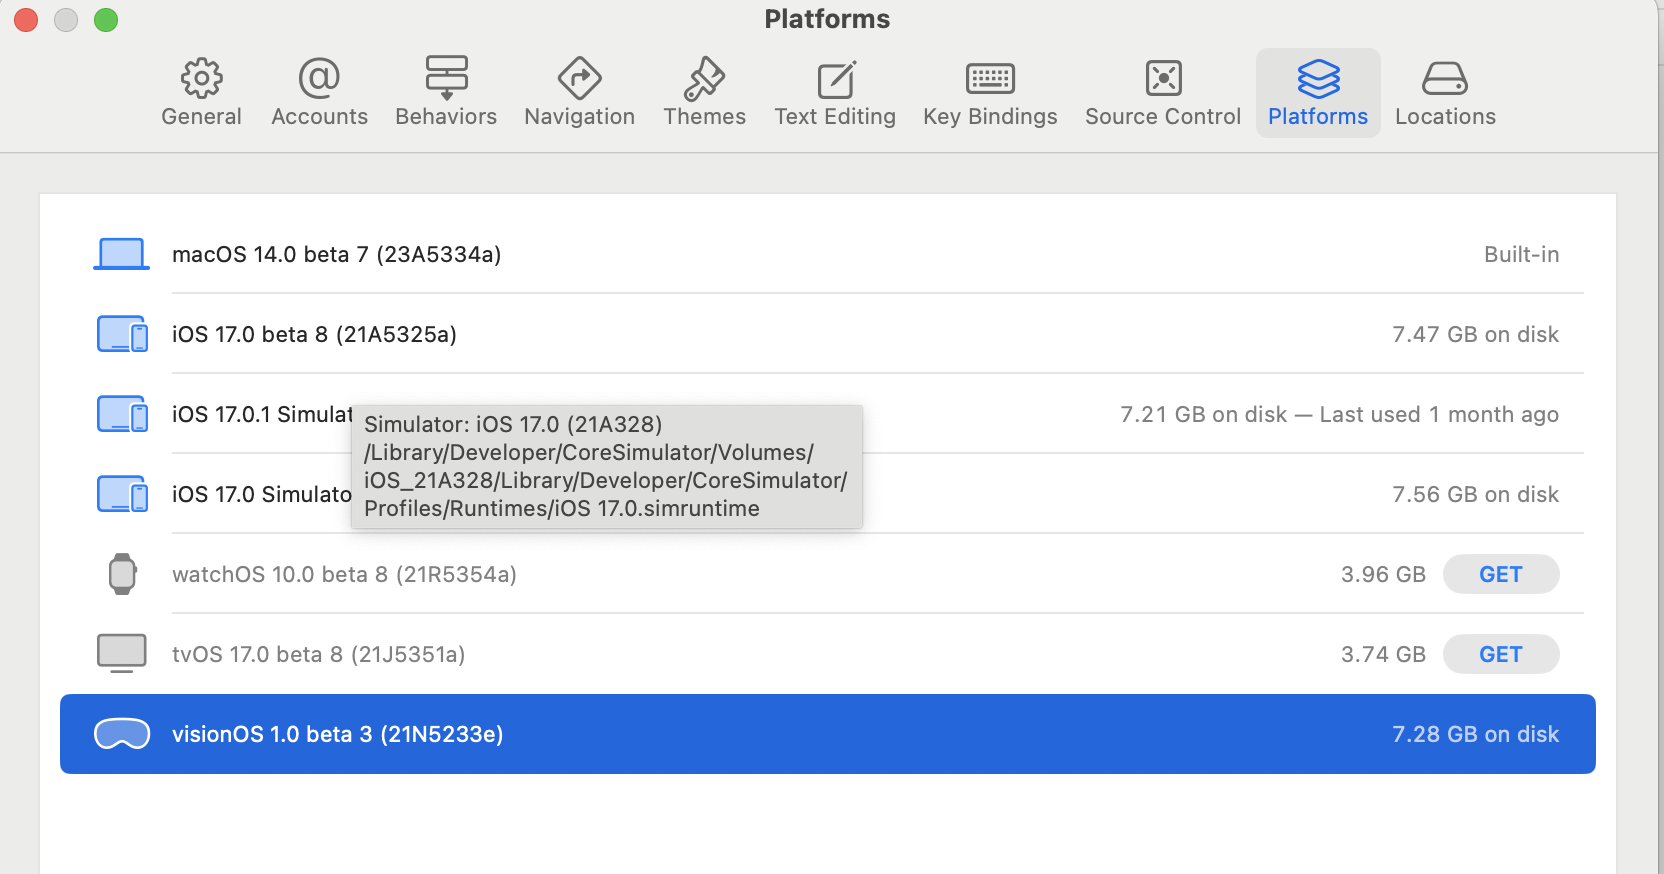The image size is (1664, 874).
Task: Click the visionOS headset icon
Action: [x=122, y=734]
